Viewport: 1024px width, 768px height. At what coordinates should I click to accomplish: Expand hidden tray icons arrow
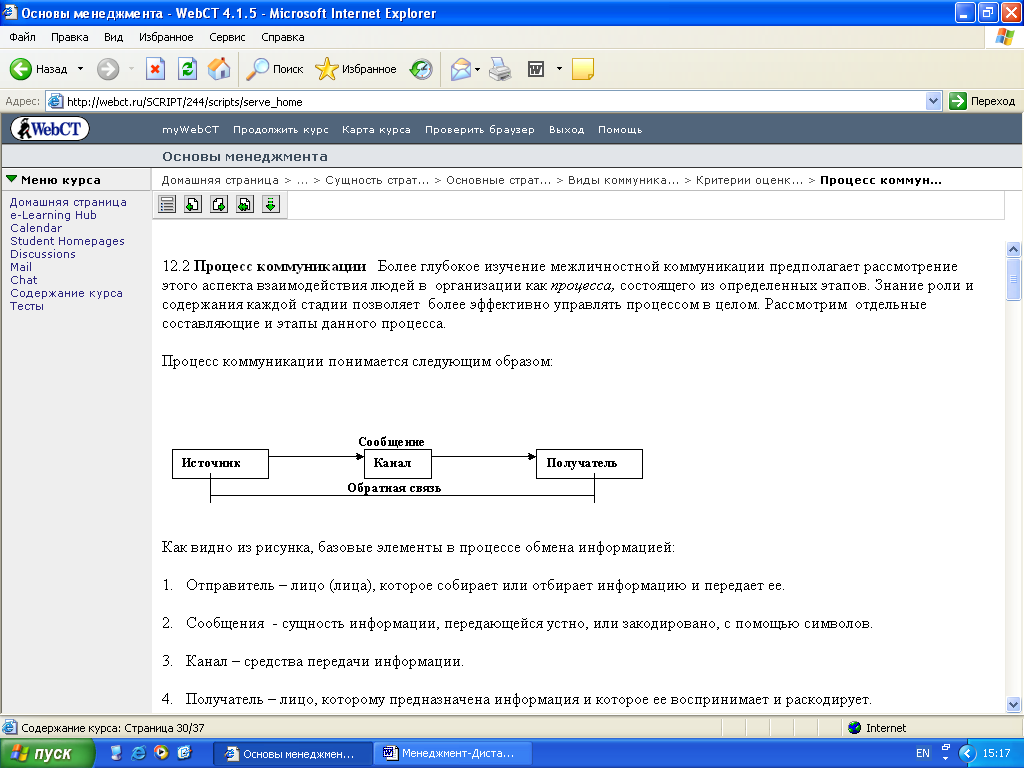pos(967,753)
